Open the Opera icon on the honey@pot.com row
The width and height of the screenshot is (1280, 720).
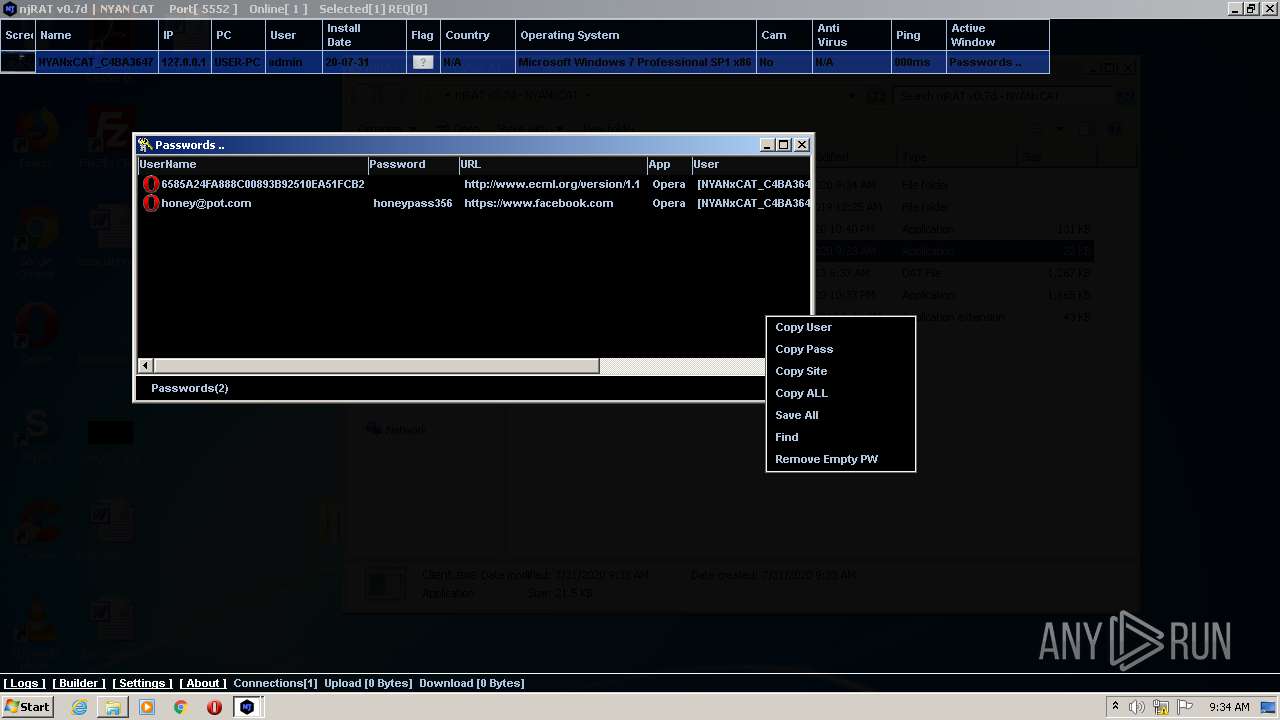tap(151, 203)
